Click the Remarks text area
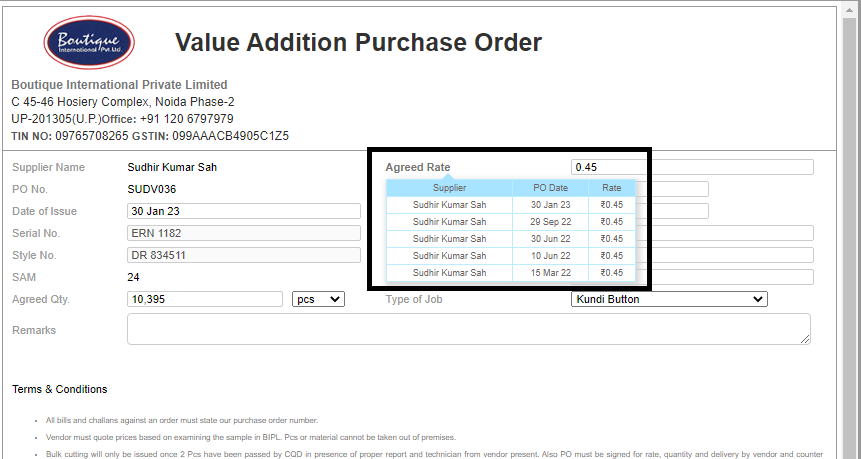The width and height of the screenshot is (861, 459). coord(469,329)
